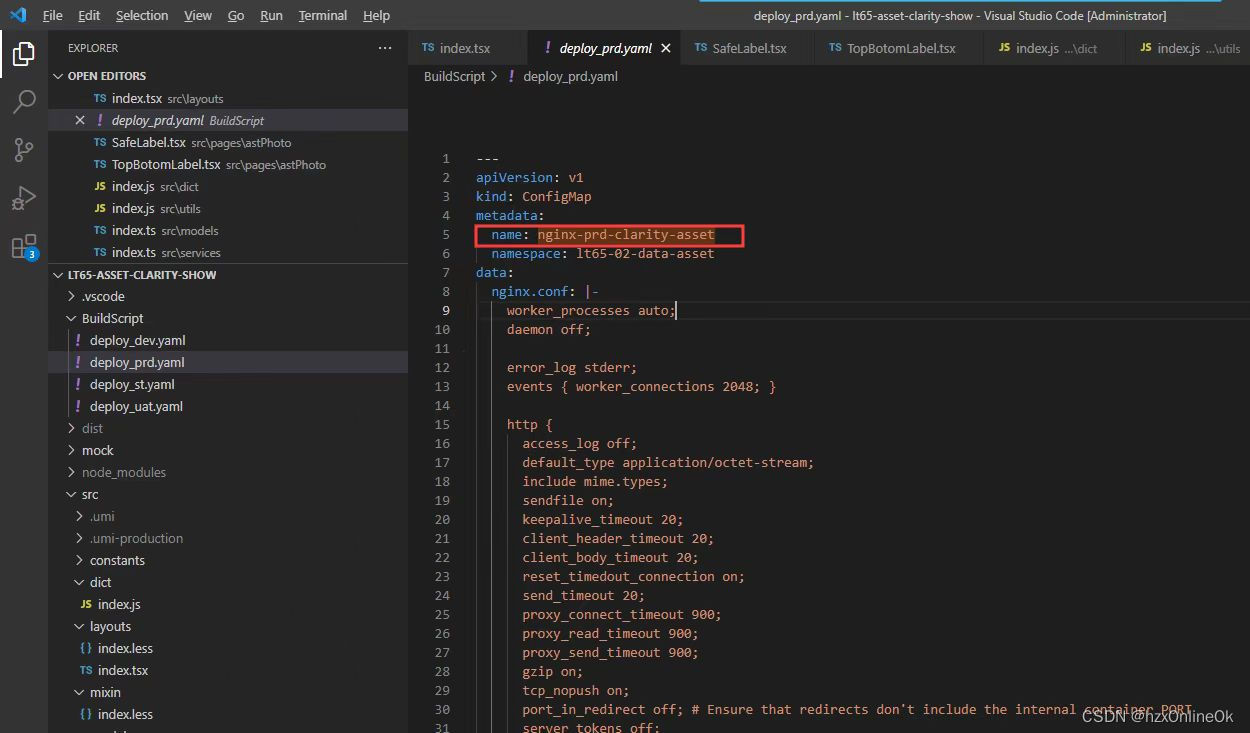Image resolution: width=1250 pixels, height=733 pixels.
Task: Click BuildScript in the breadcrumb
Action: (454, 76)
